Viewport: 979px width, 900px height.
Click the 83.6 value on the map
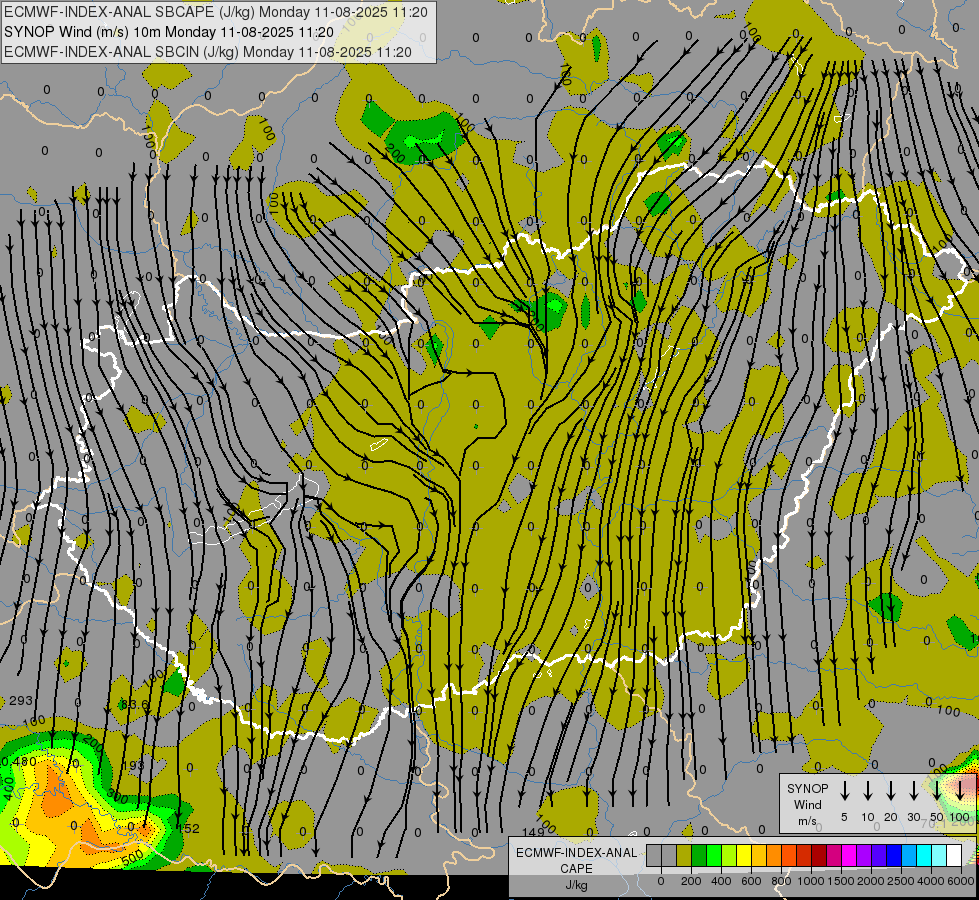tap(134, 704)
